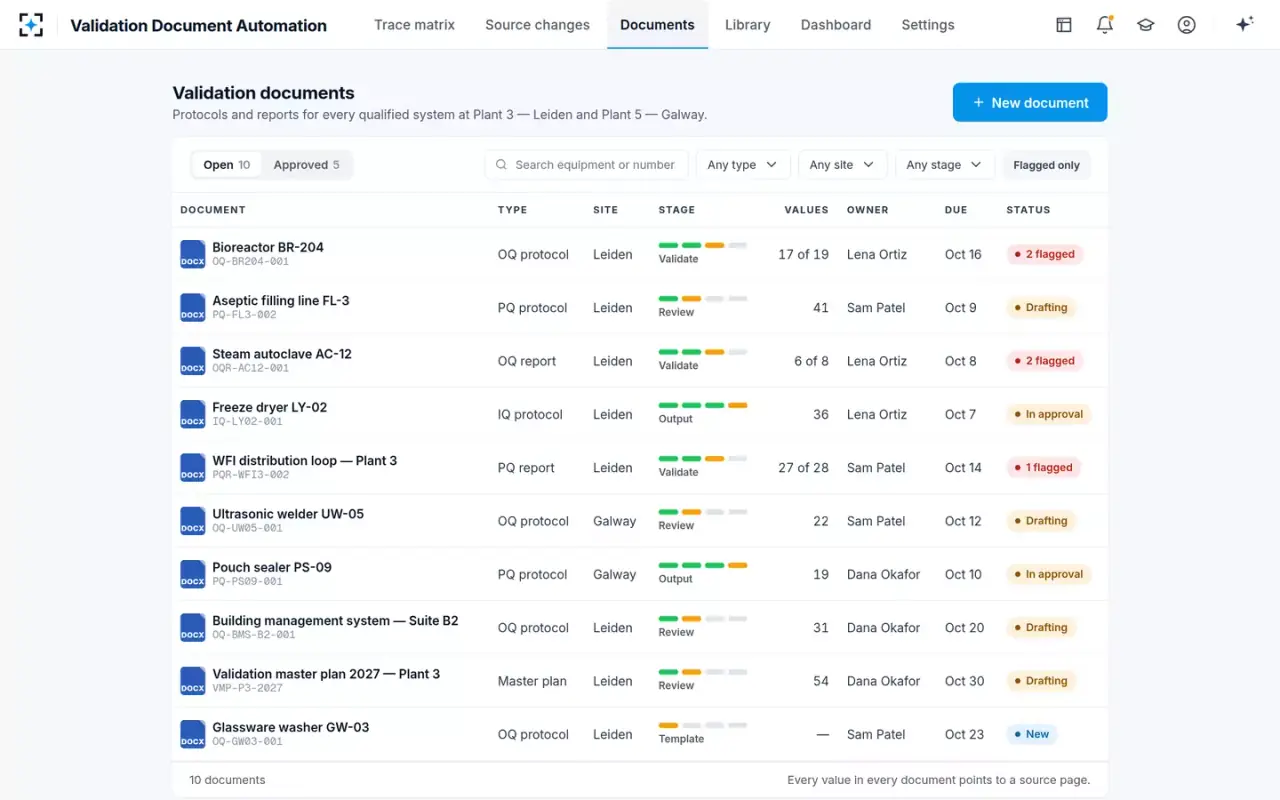
Task: Expand the Any type dropdown
Action: [x=742, y=165]
